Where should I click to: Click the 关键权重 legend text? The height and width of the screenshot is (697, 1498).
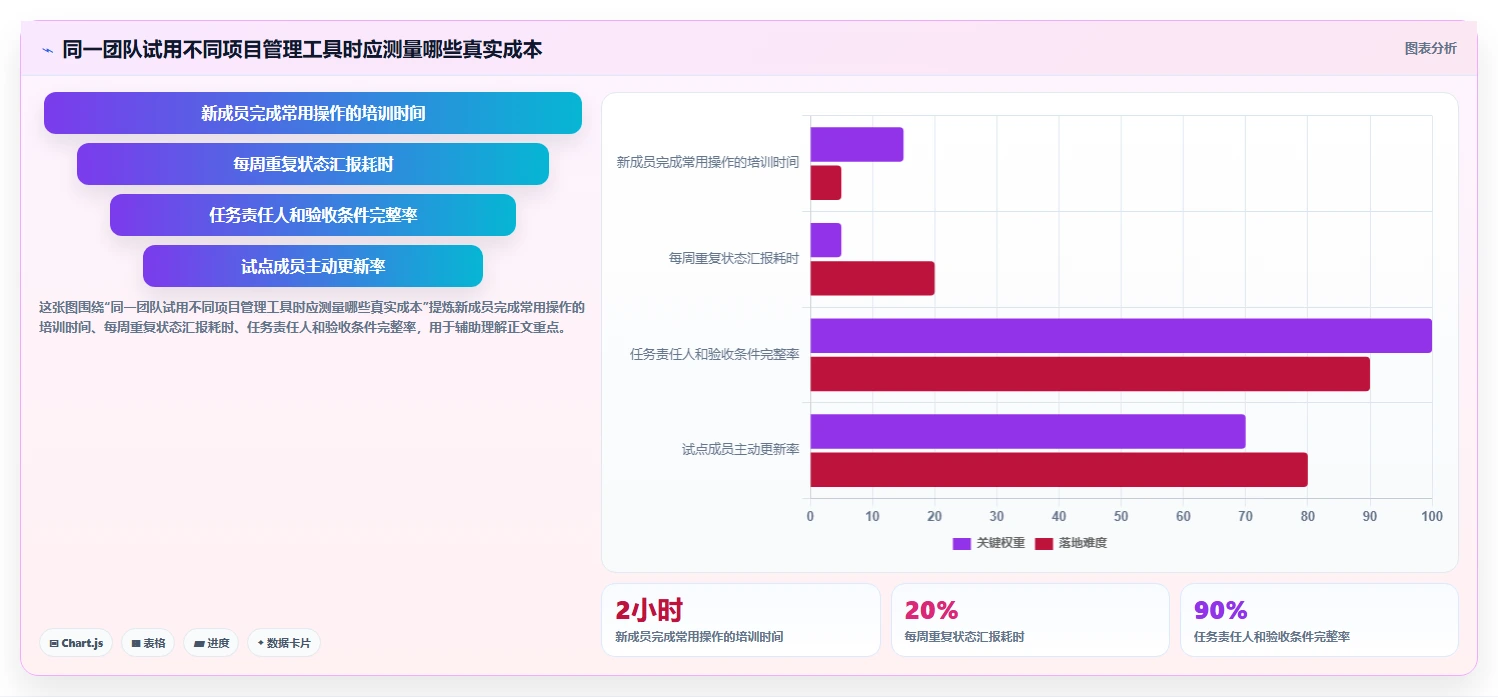coord(1000,543)
